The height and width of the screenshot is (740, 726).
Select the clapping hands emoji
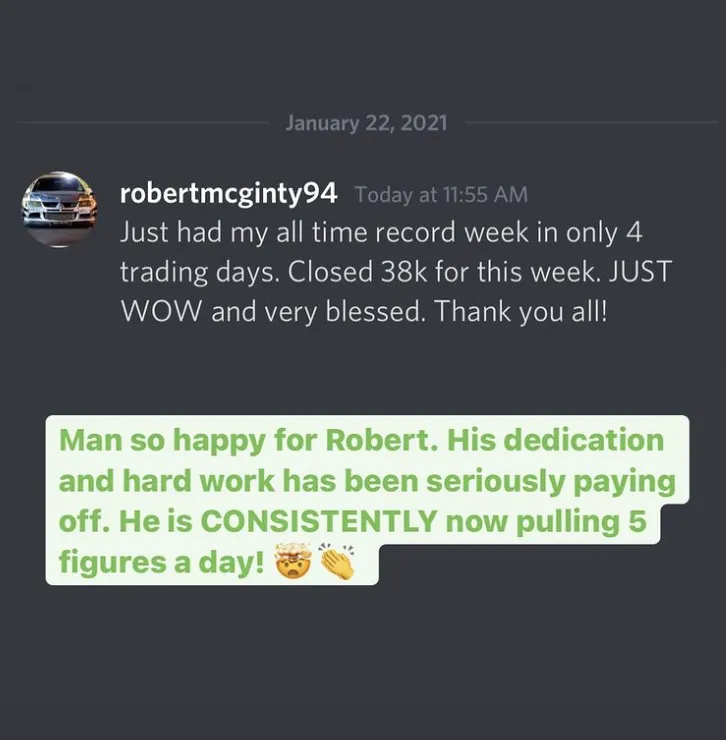coord(338,561)
